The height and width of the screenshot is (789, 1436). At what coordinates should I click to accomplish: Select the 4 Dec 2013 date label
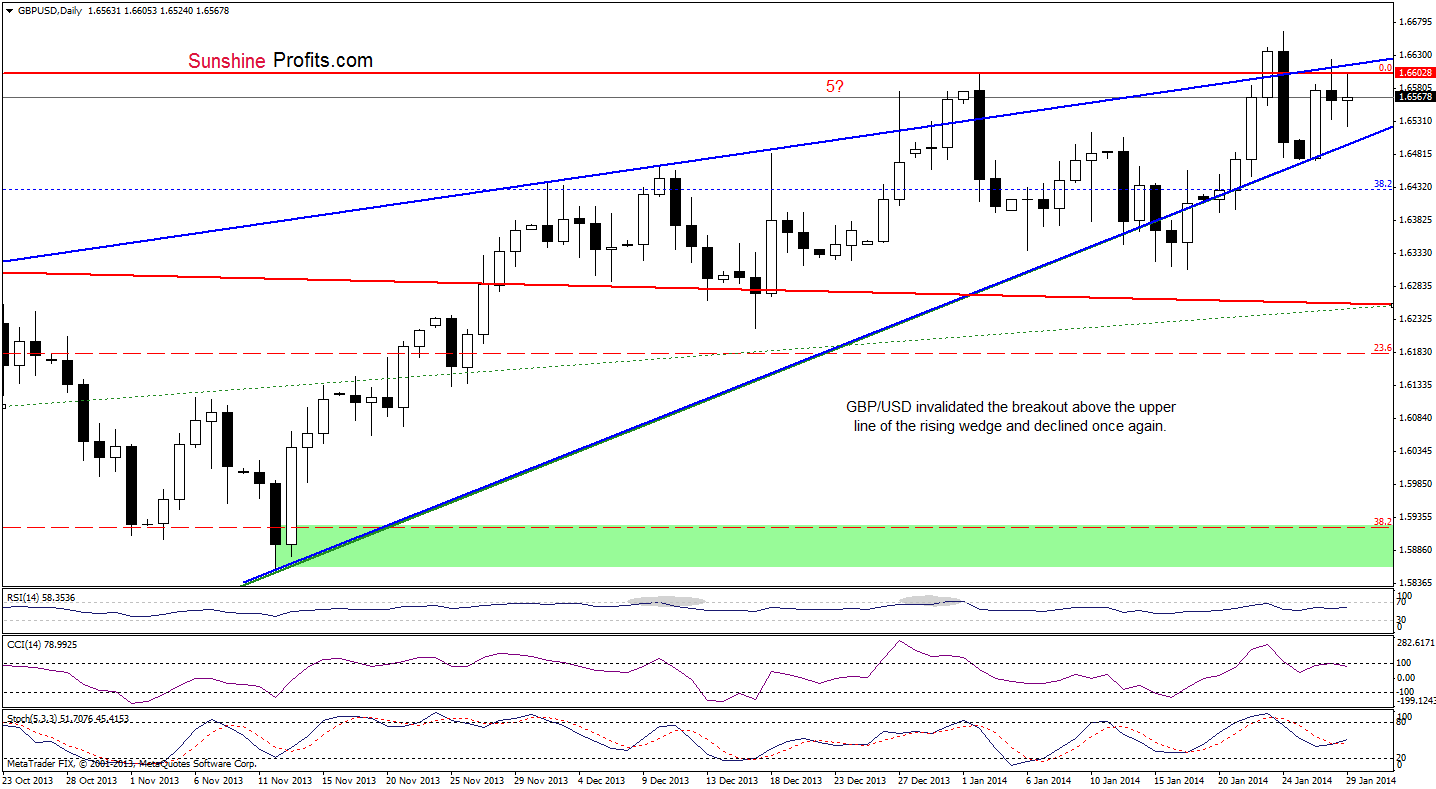(x=603, y=780)
